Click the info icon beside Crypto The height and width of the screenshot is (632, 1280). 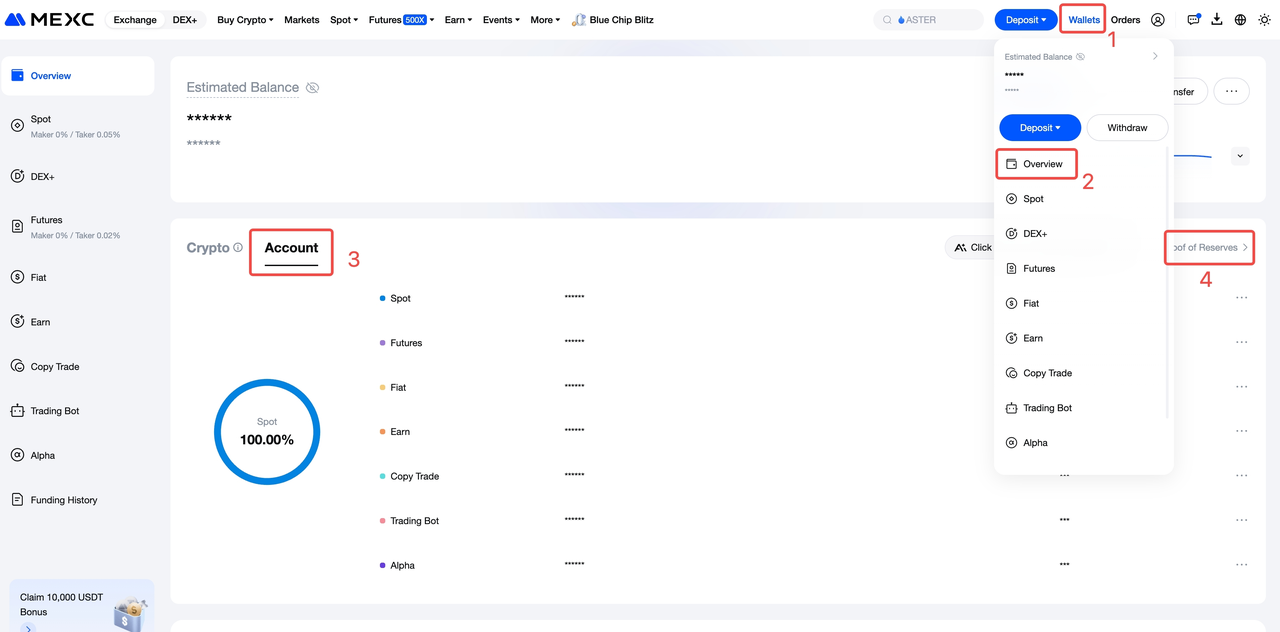pyautogui.click(x=238, y=248)
